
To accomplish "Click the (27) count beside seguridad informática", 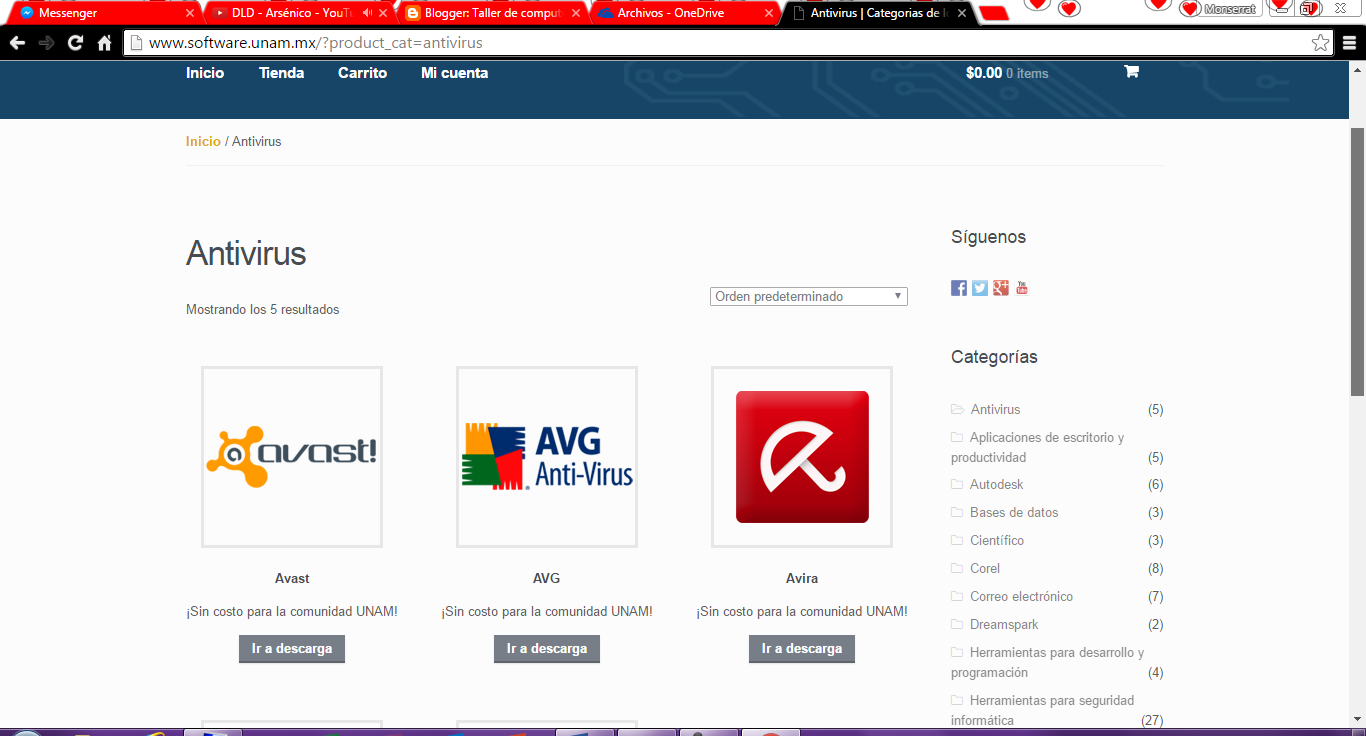I will click(x=1152, y=720).
